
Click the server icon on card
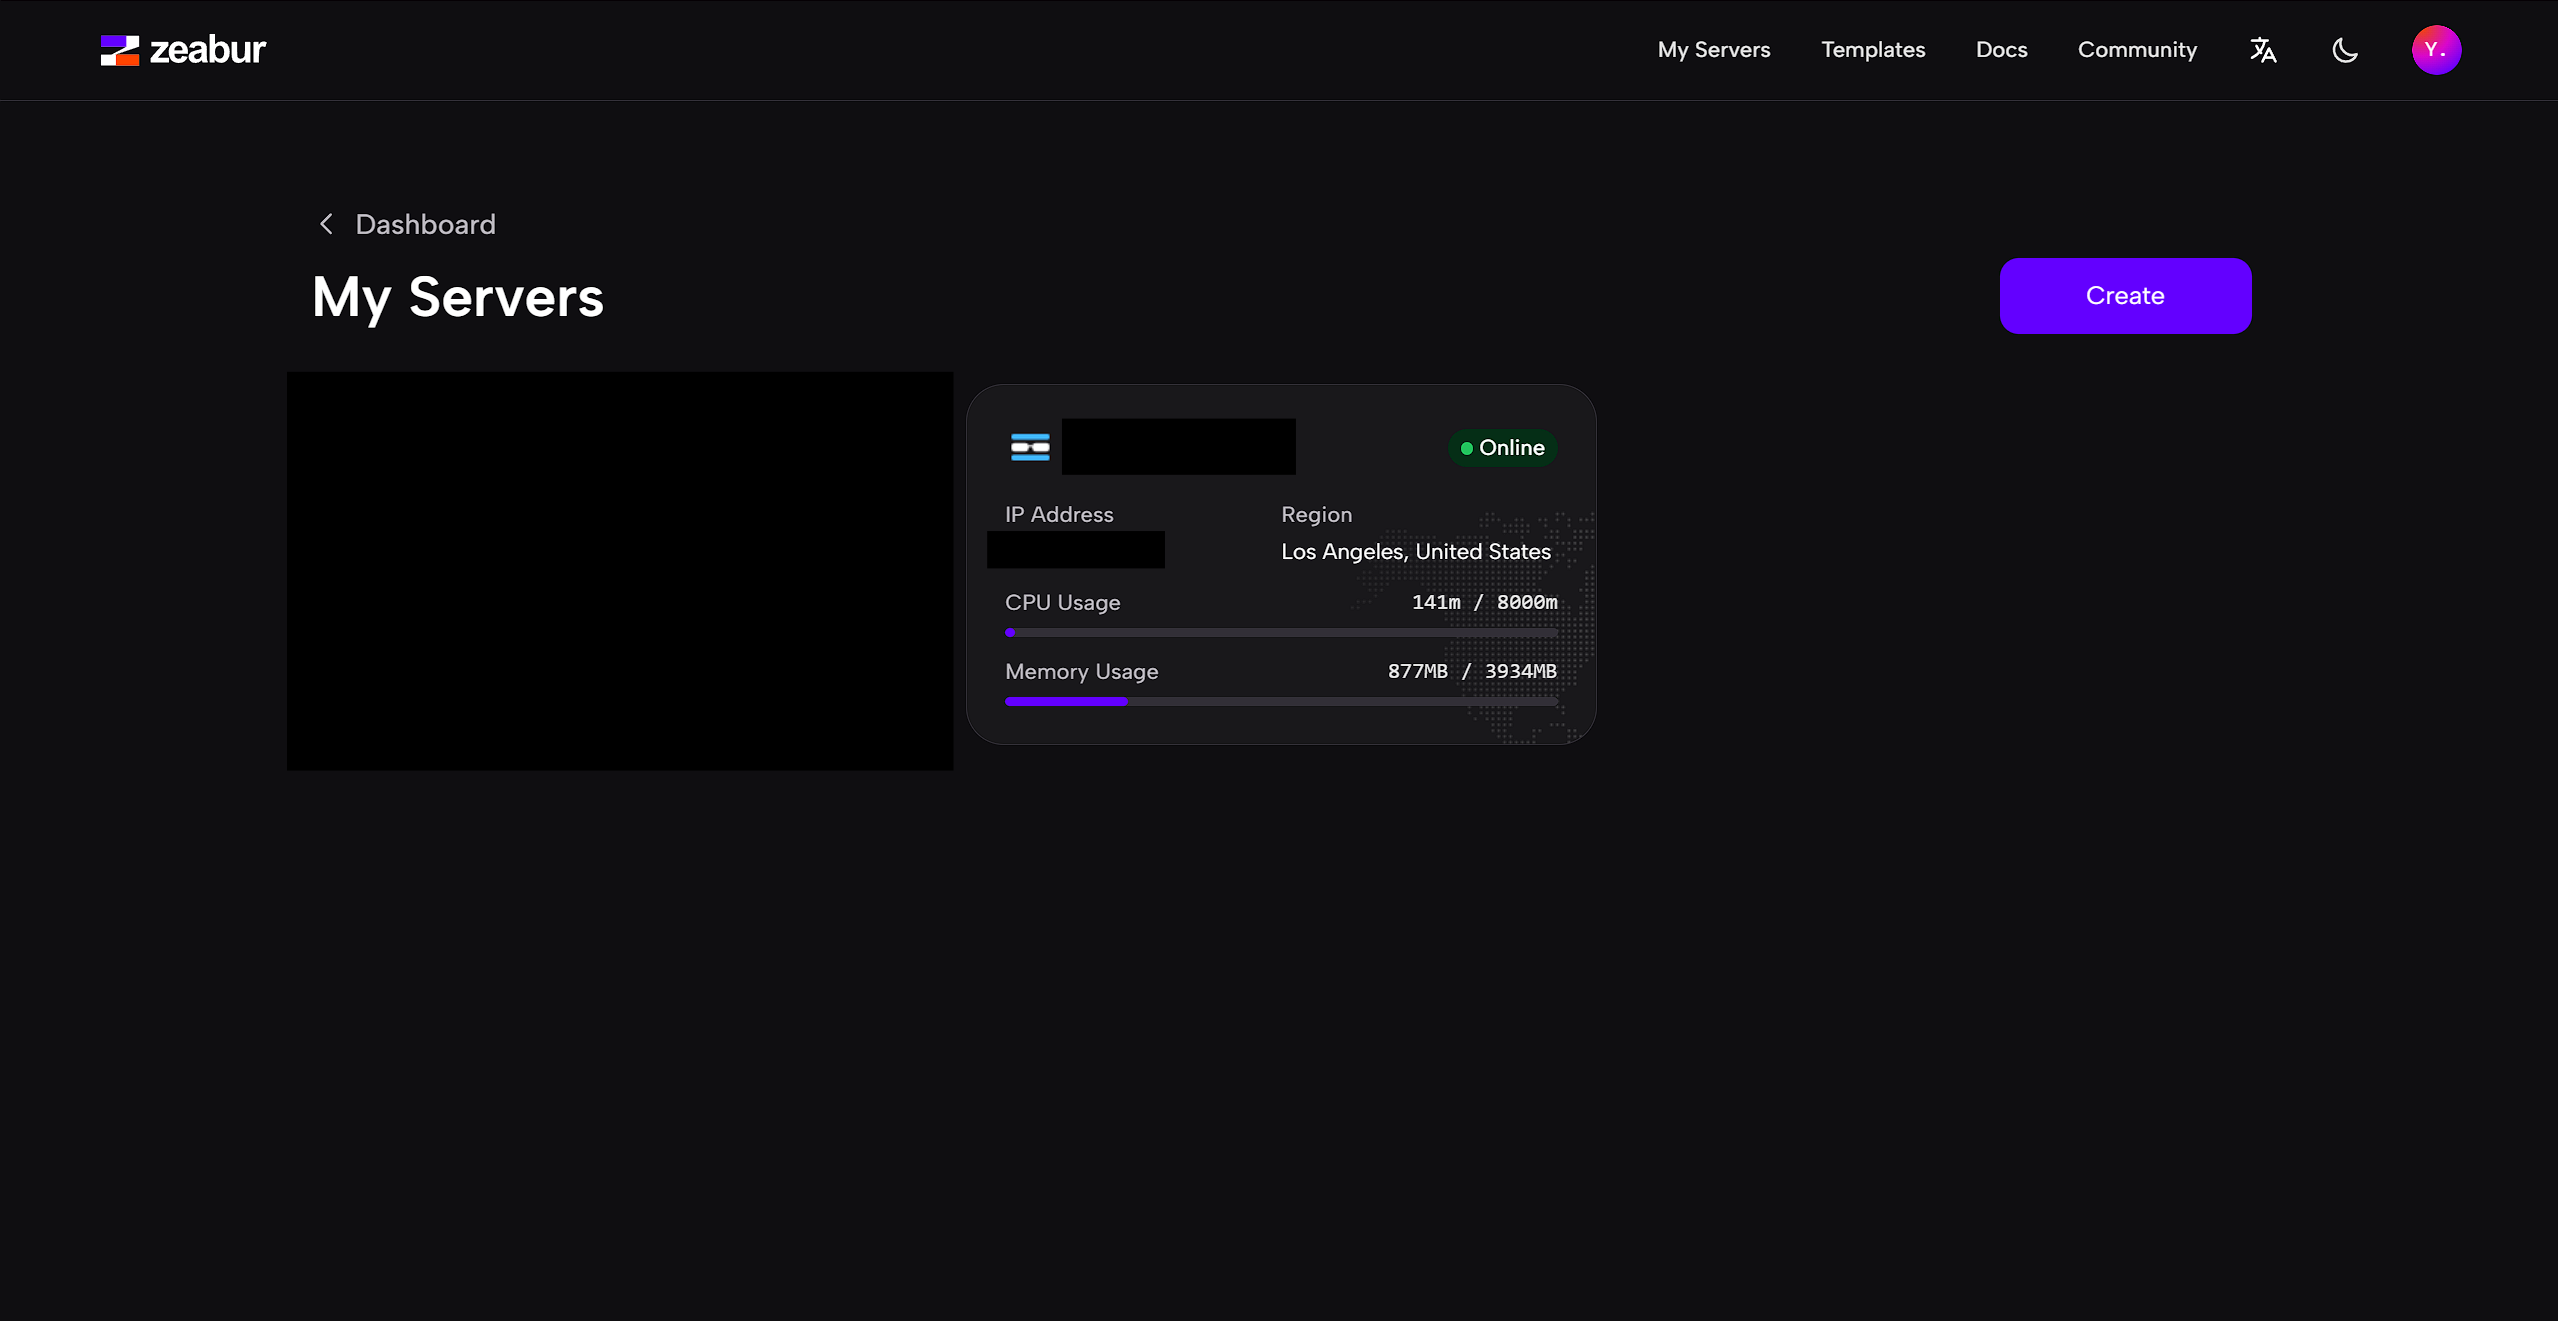[x=1030, y=447]
